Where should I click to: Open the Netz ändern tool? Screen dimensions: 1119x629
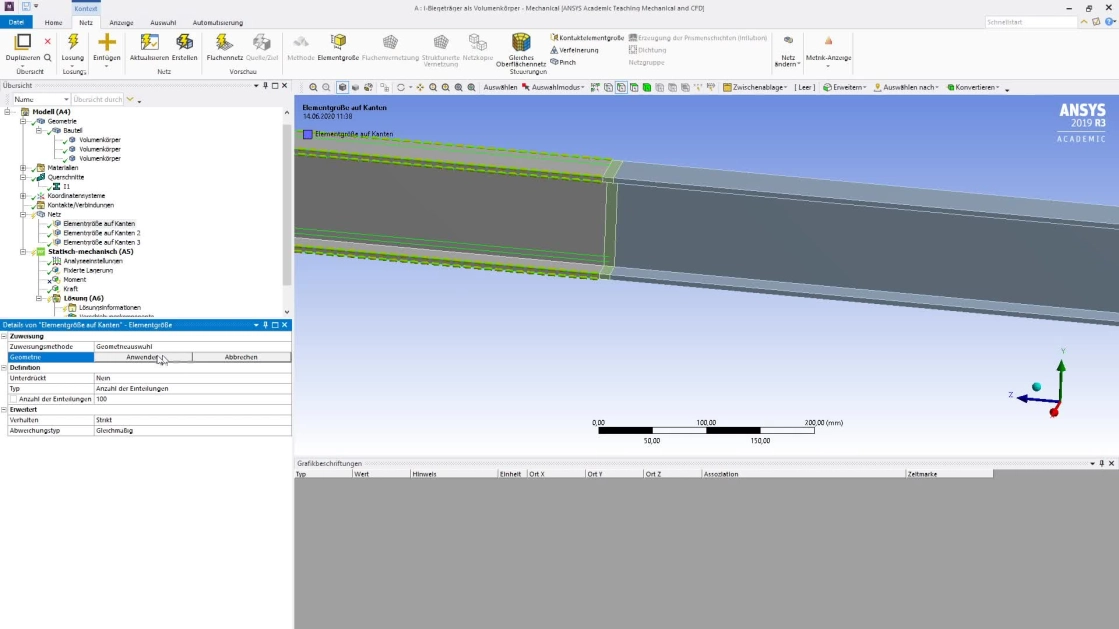[x=788, y=50]
